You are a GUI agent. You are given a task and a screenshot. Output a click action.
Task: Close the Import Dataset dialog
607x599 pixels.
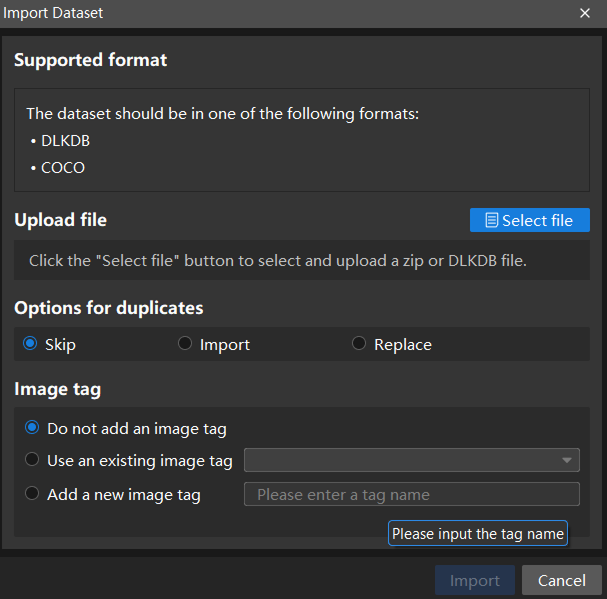585,13
